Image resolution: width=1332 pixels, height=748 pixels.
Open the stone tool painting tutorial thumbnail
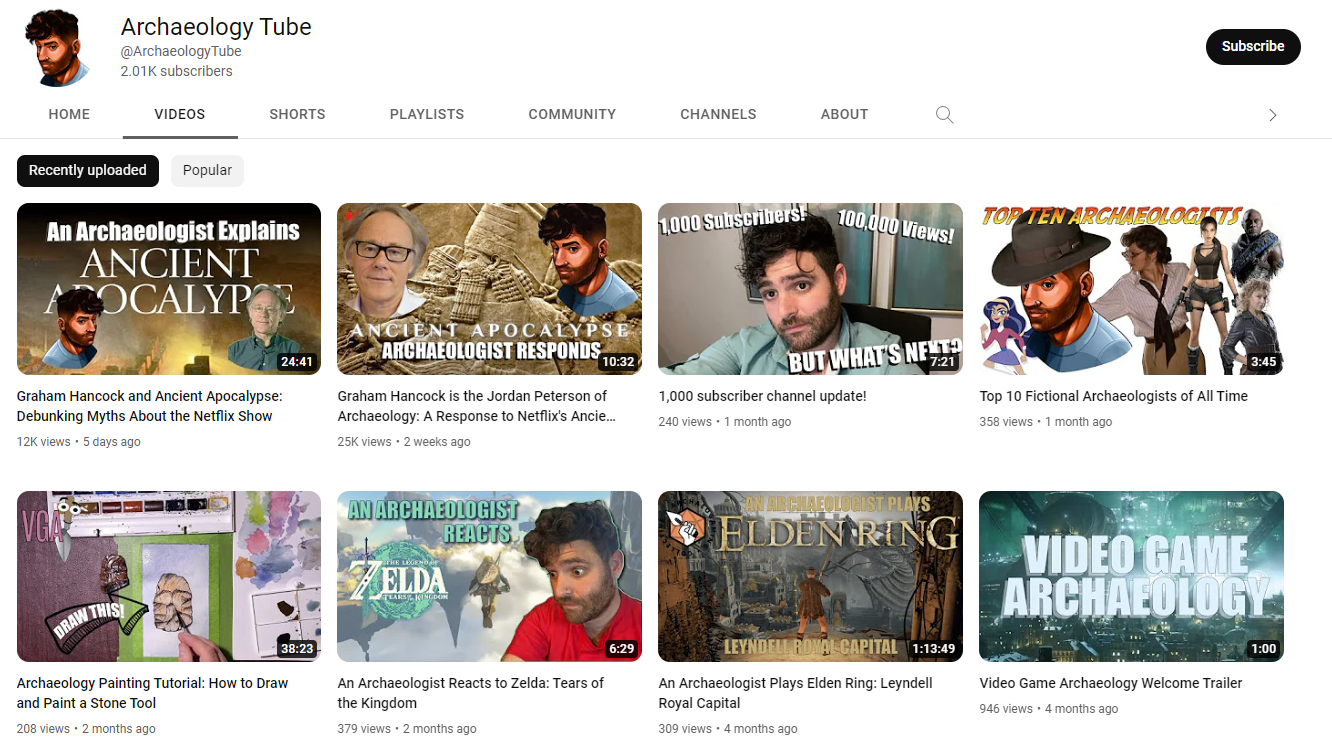(169, 576)
